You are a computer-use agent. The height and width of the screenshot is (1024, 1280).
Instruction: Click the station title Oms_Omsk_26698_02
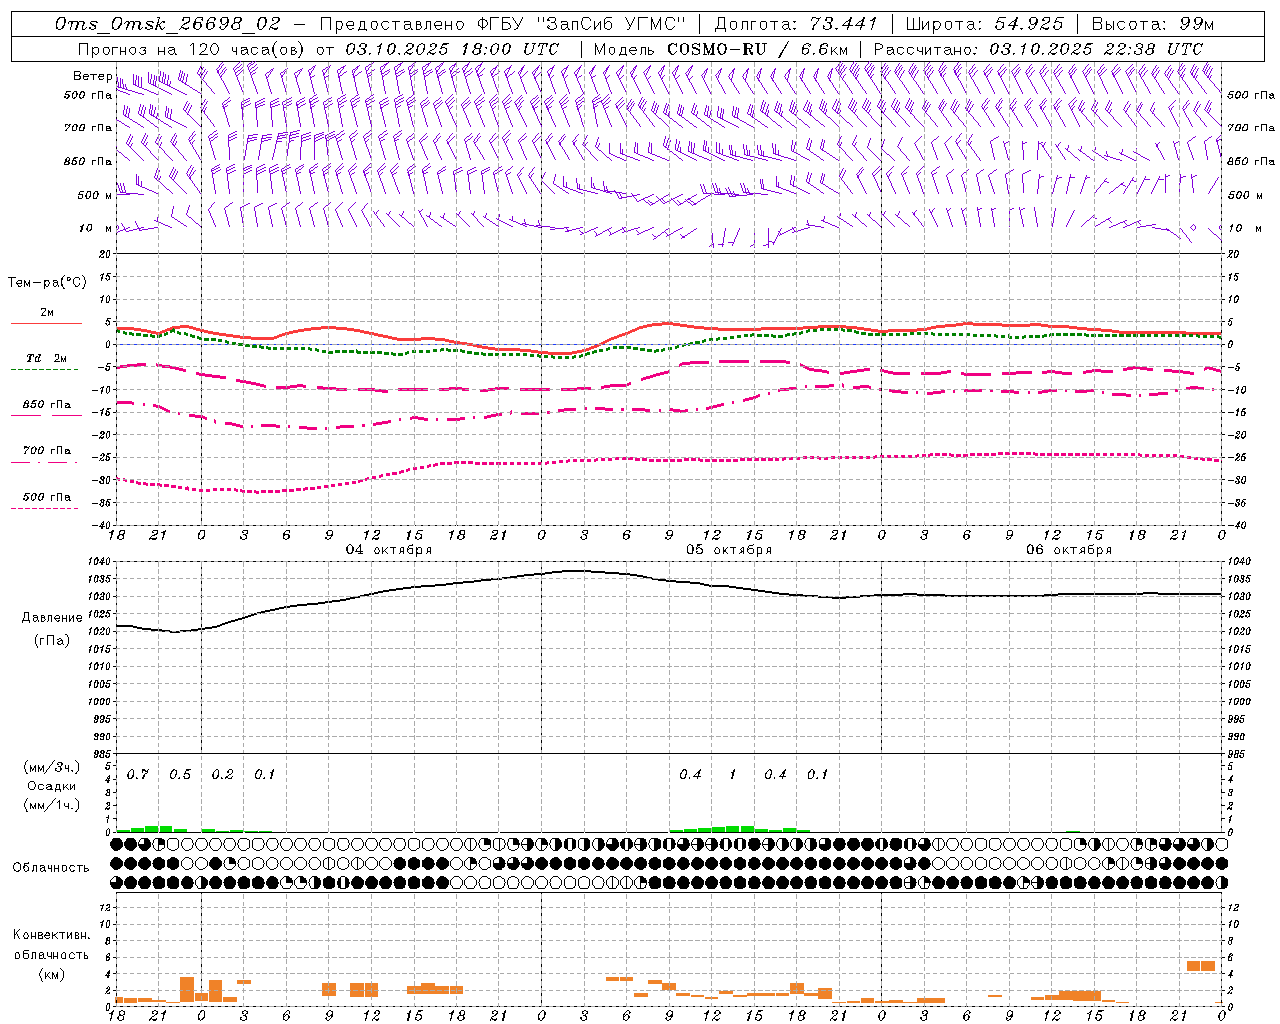(168, 24)
